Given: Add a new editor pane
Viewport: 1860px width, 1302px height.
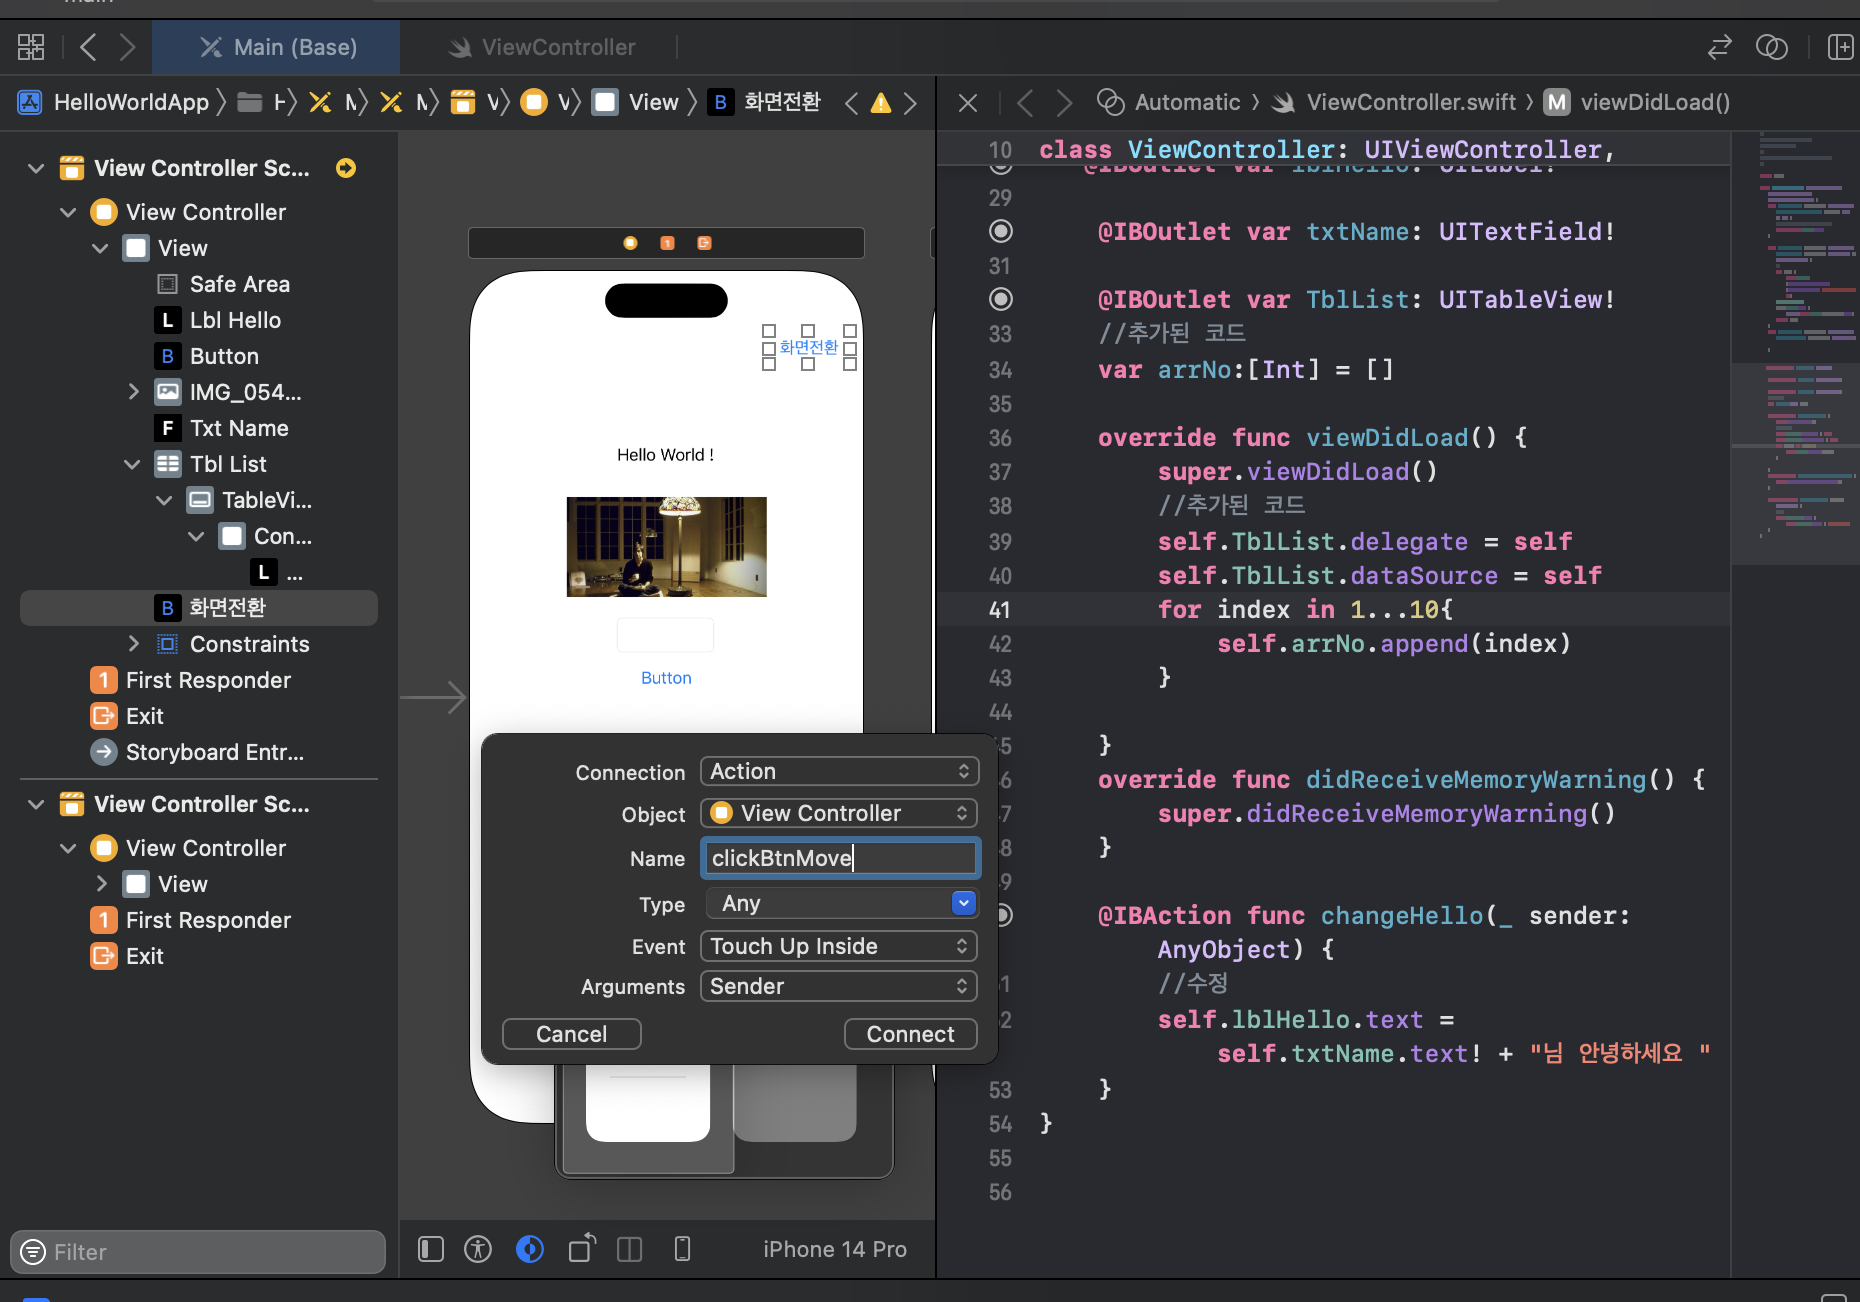Looking at the screenshot, I should [x=1840, y=47].
